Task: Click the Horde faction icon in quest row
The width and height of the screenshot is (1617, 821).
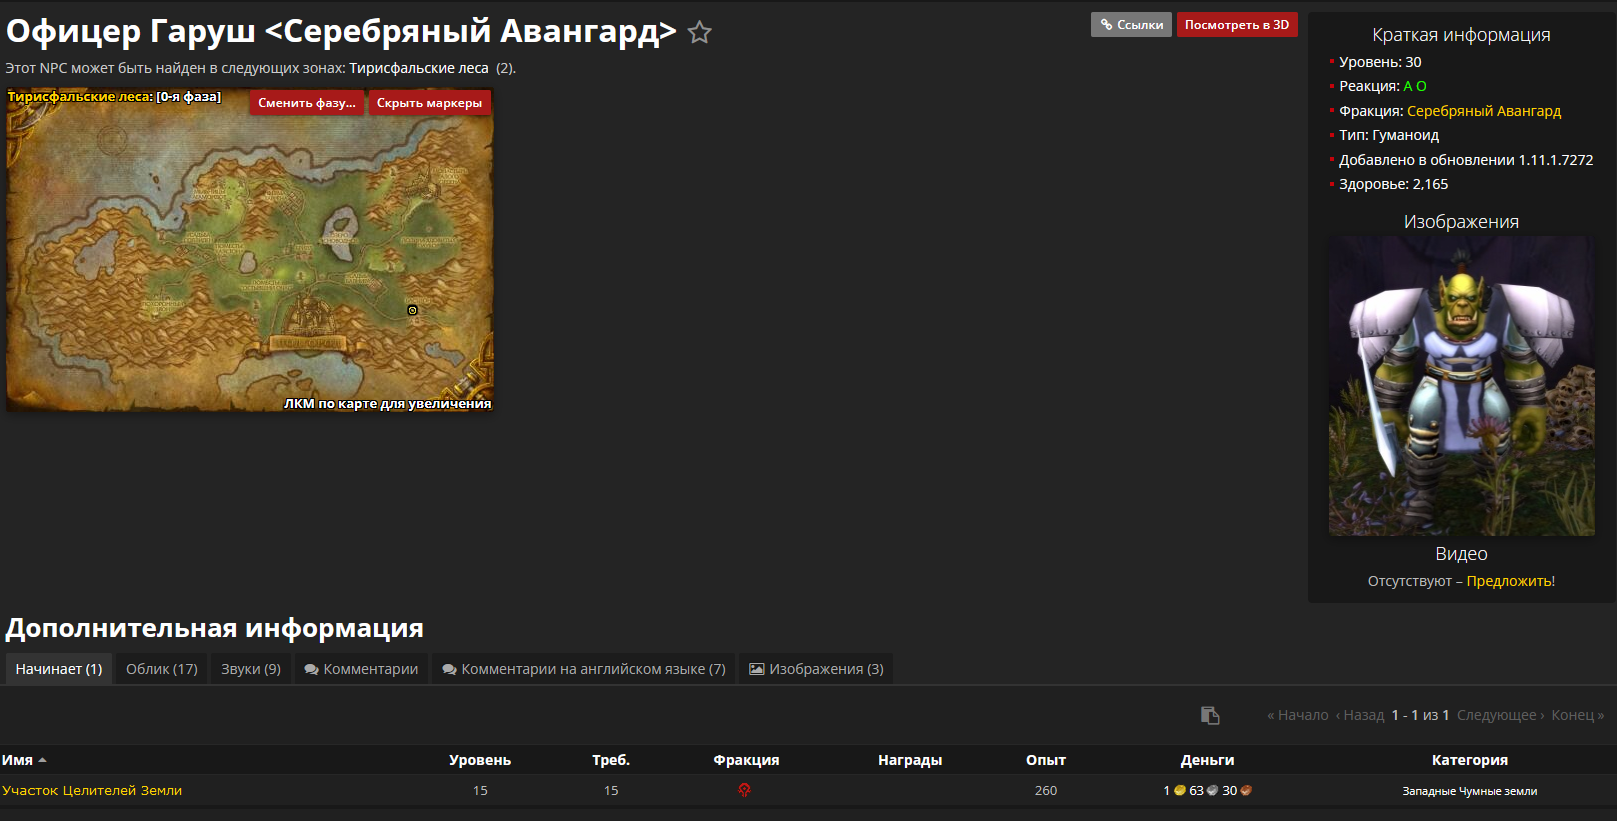Action: click(x=745, y=790)
